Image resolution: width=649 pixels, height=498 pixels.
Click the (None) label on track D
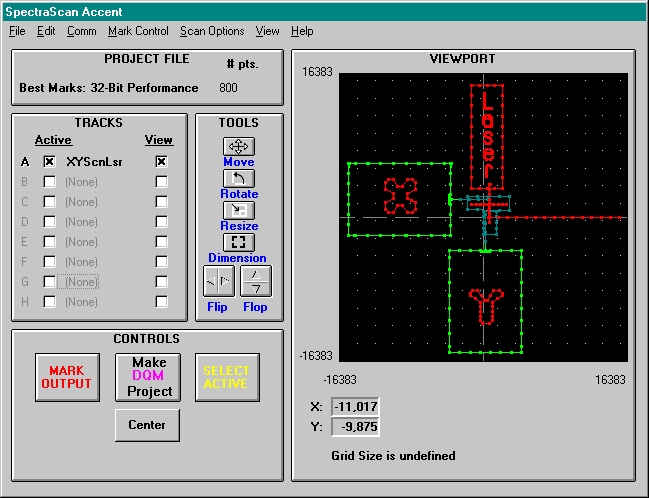tap(81, 222)
